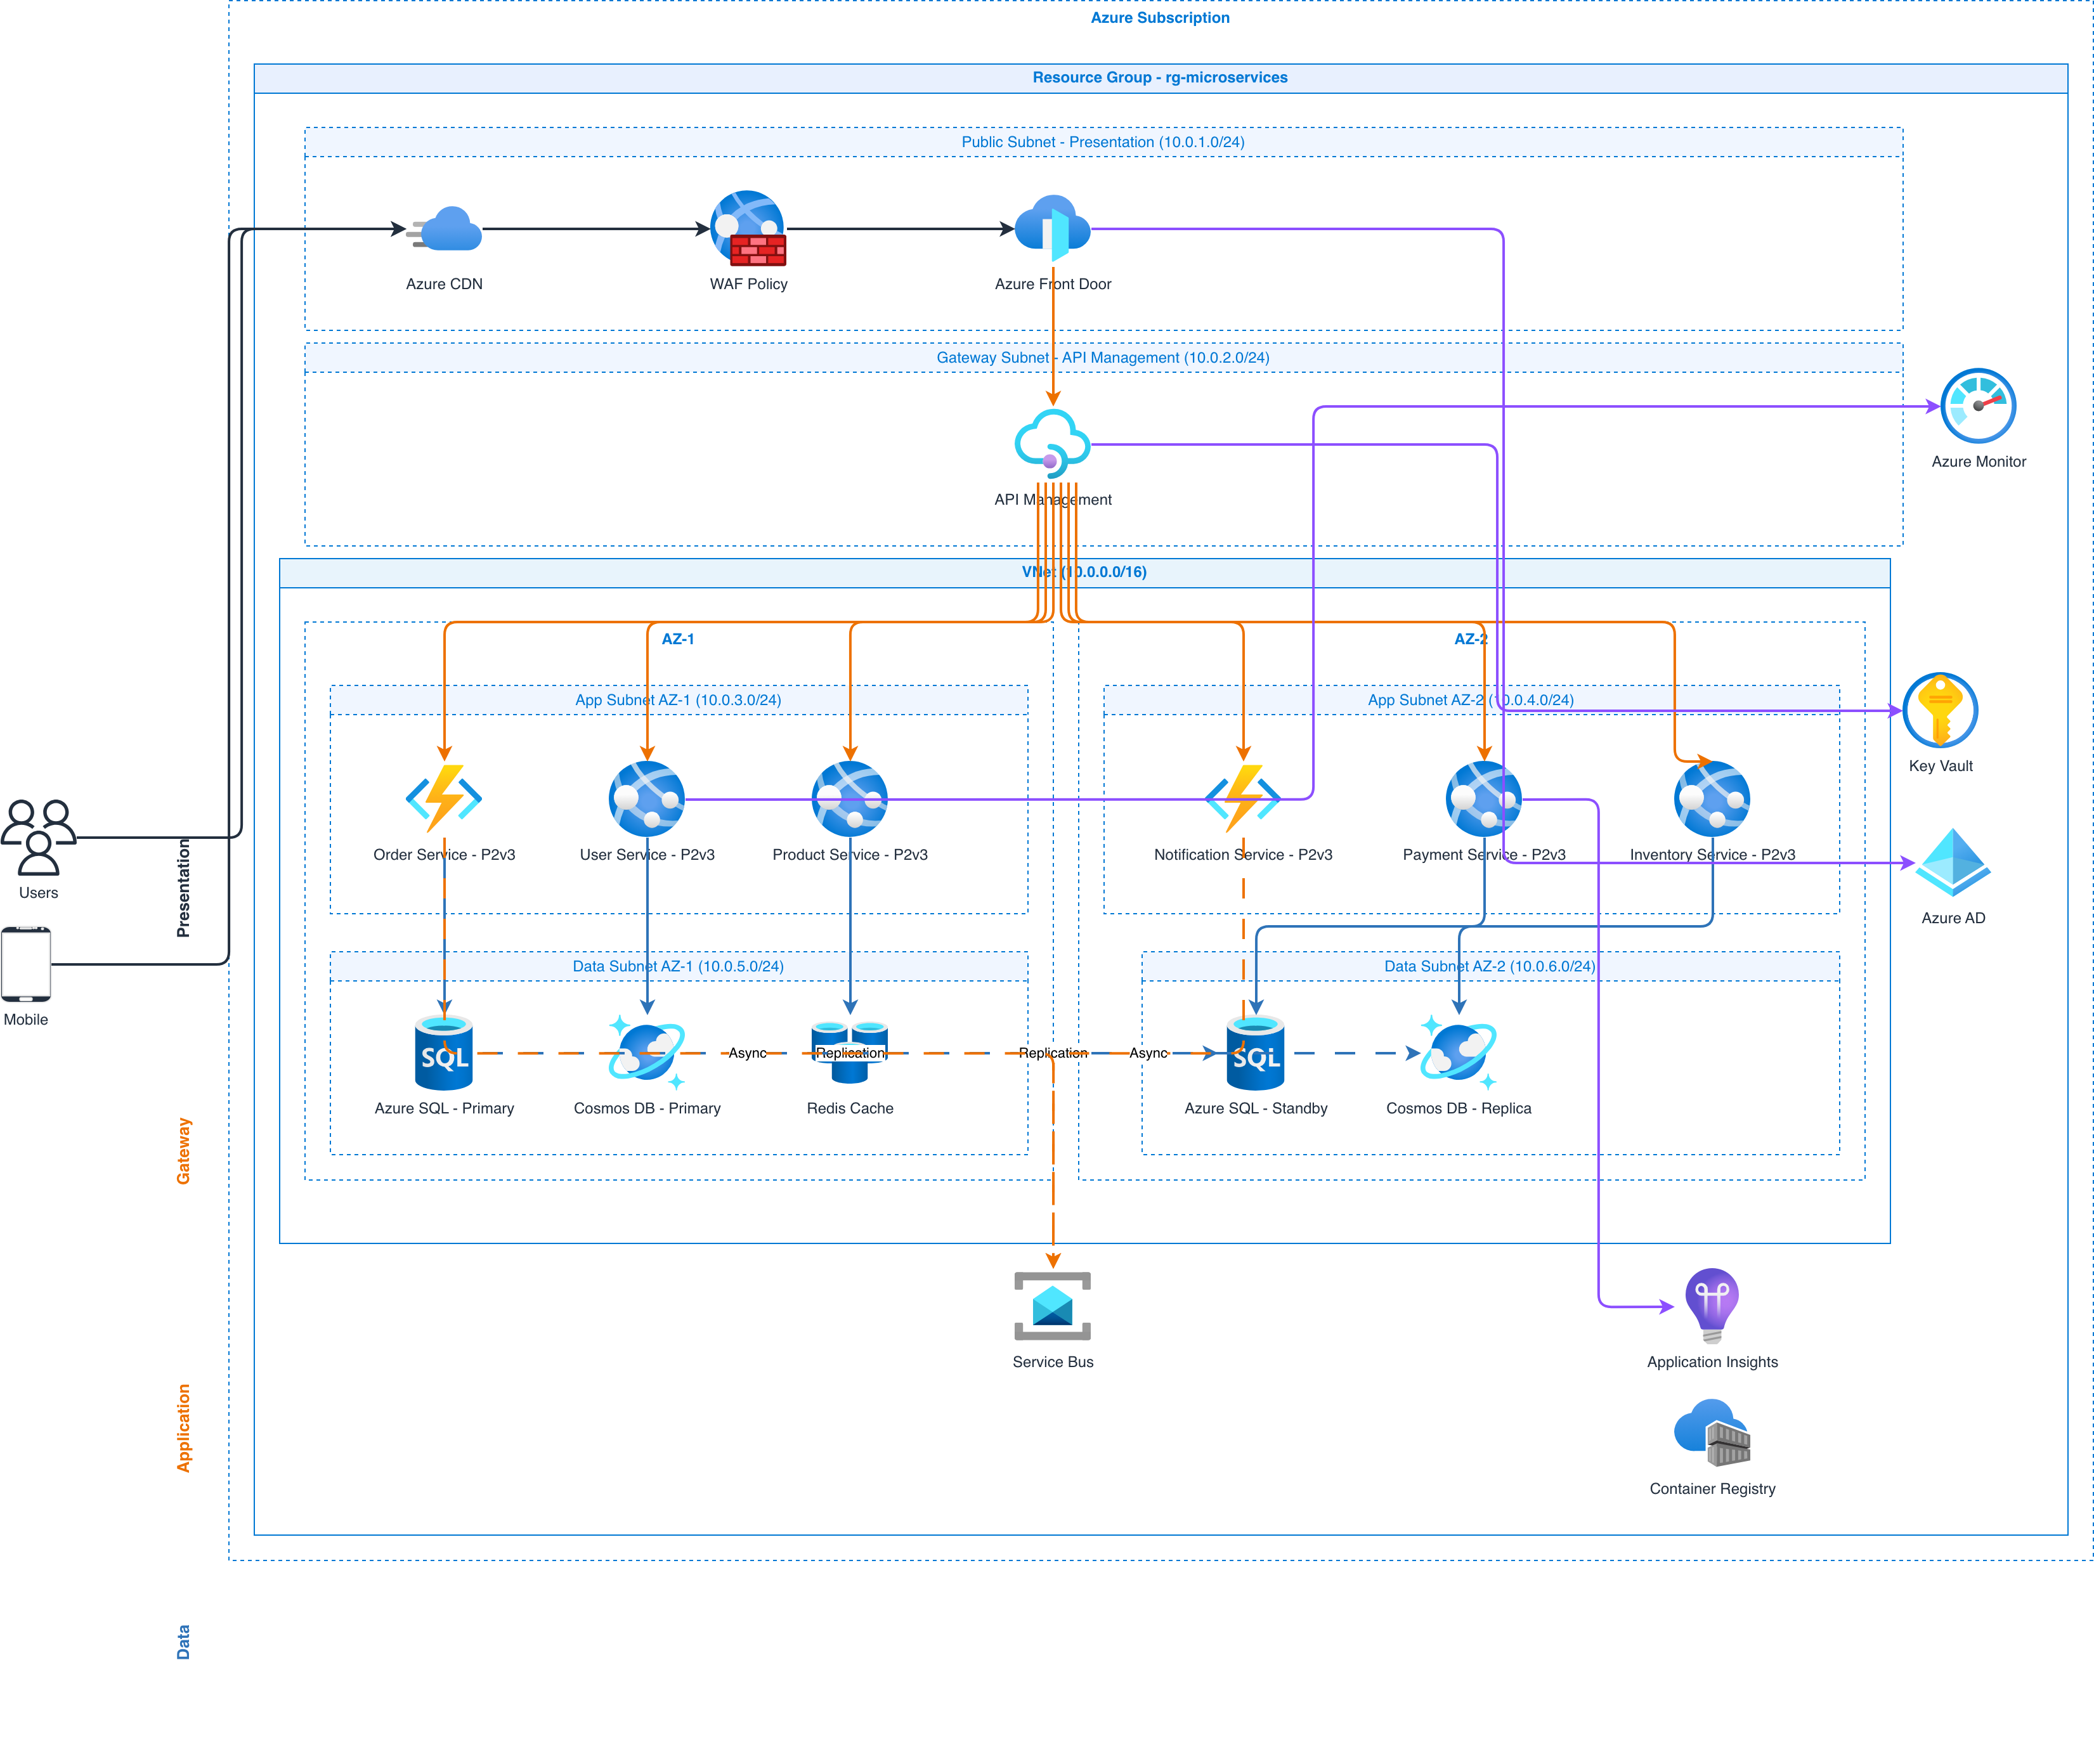Click the Order Service function icon
This screenshot has width=2094, height=1764.
pyautogui.click(x=444, y=799)
